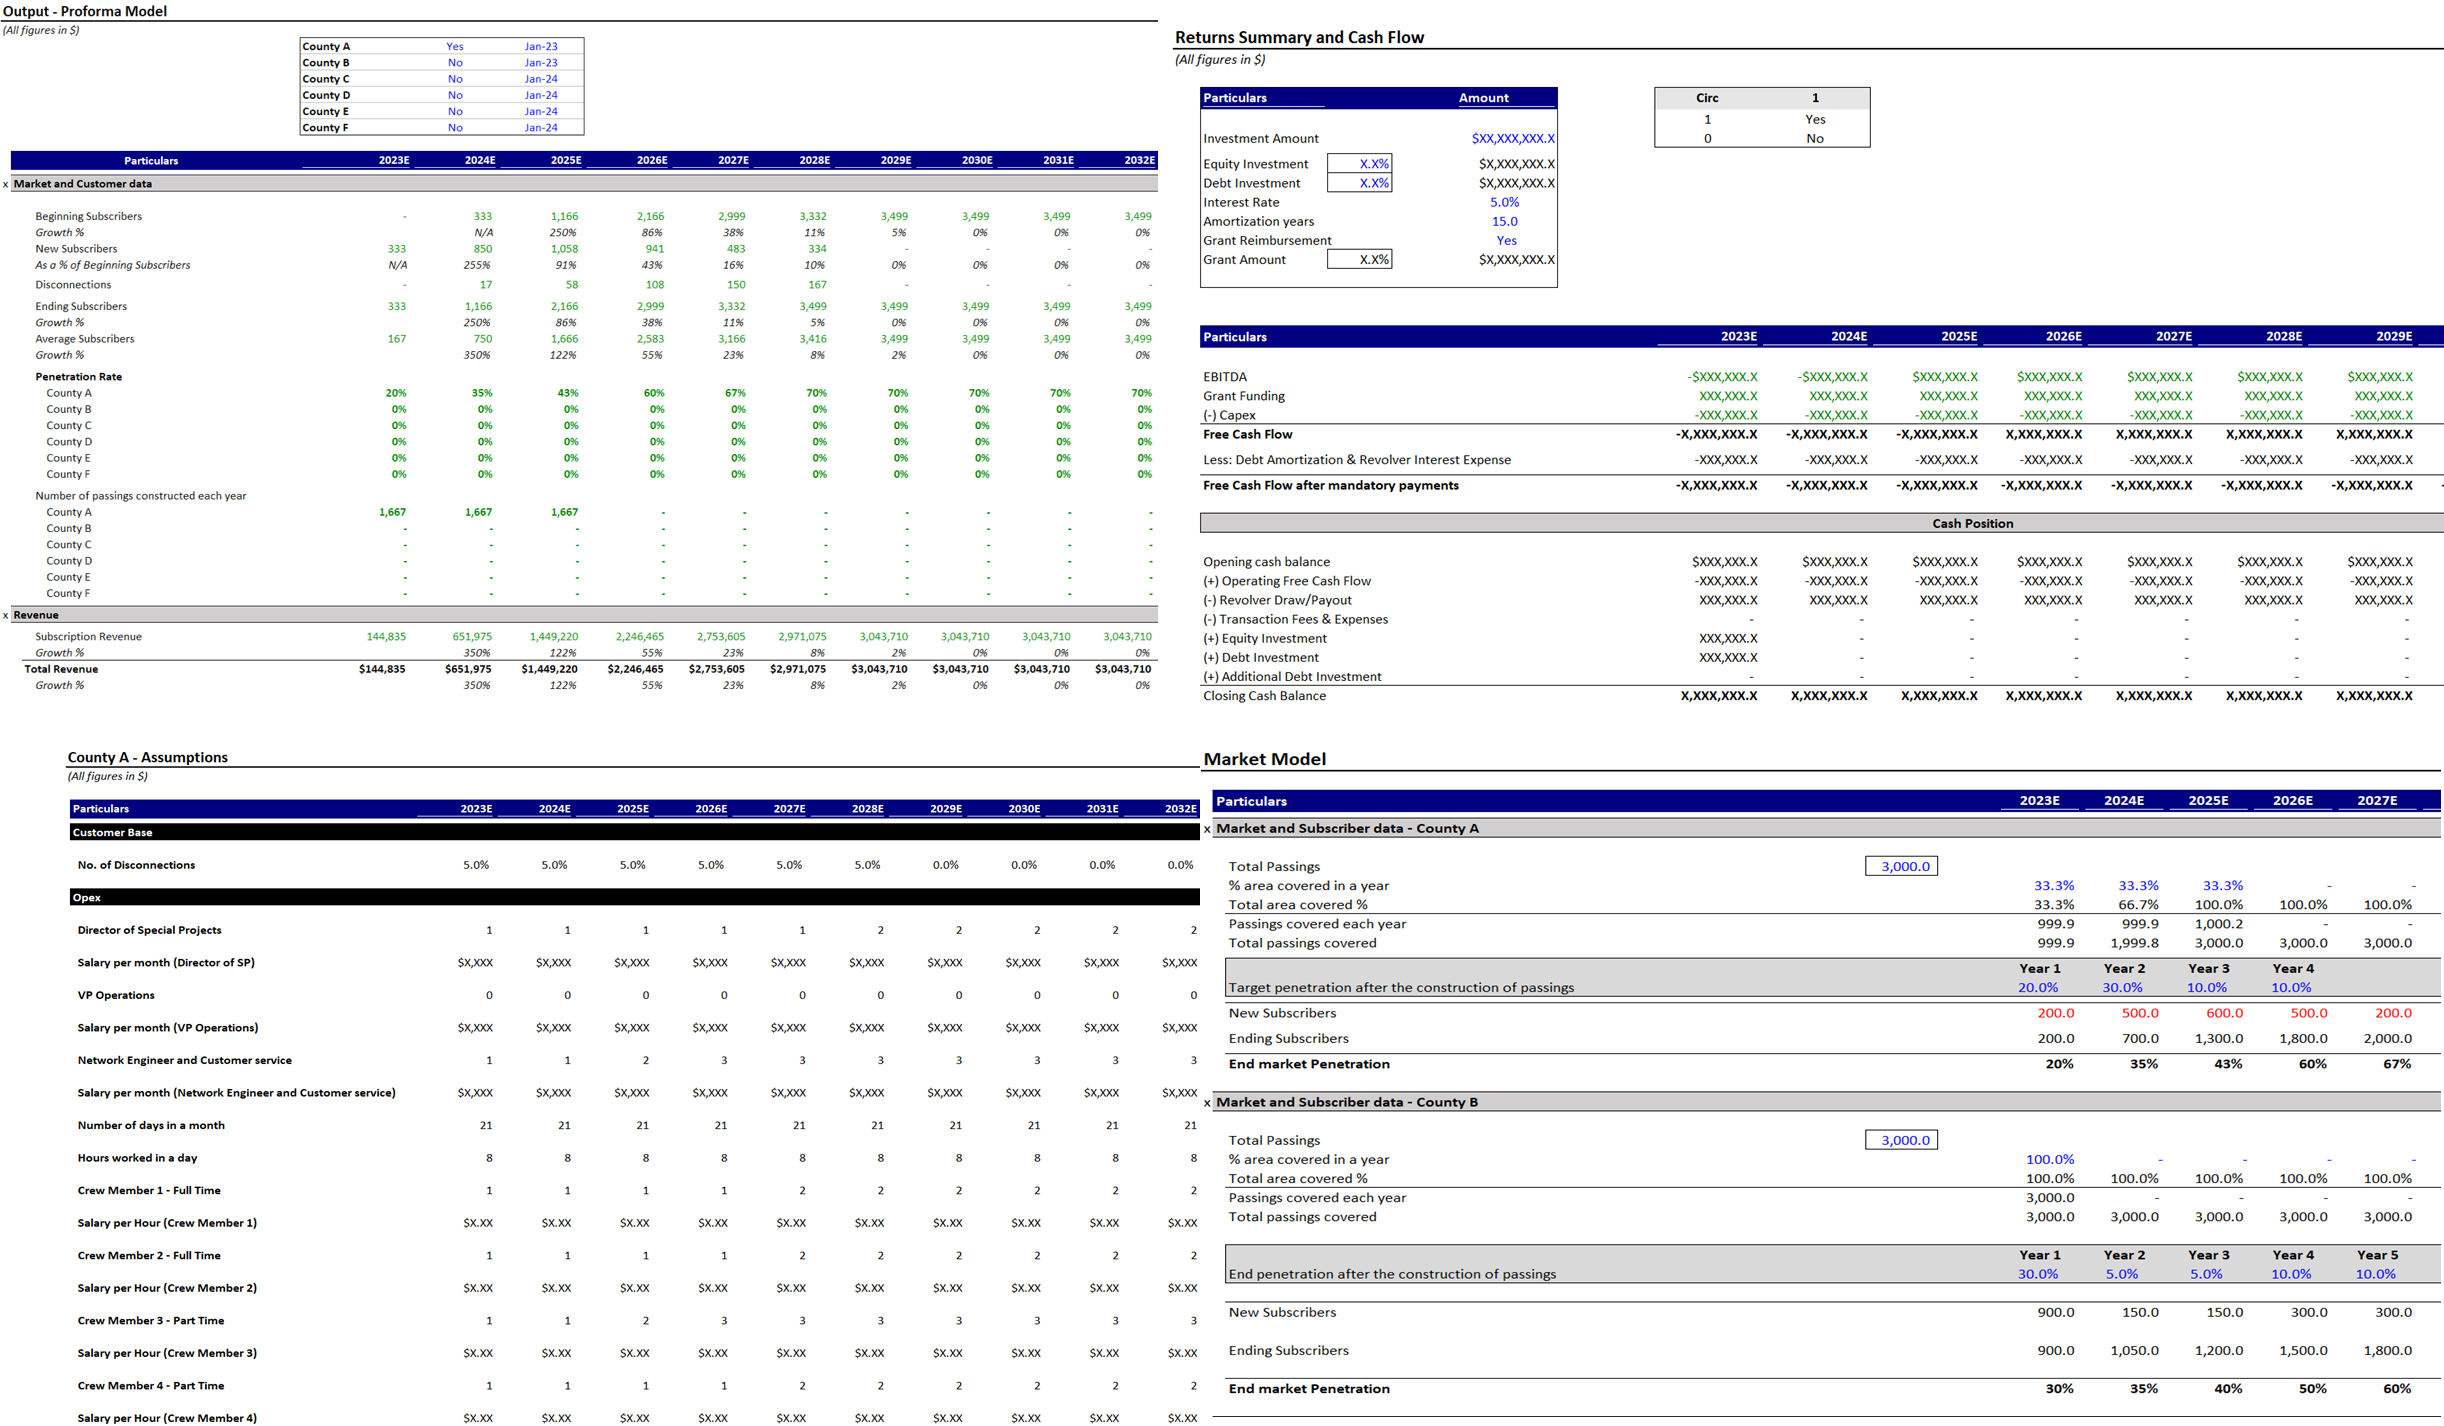
Task: Select the County E Jan-24 start date
Action: click(541, 112)
